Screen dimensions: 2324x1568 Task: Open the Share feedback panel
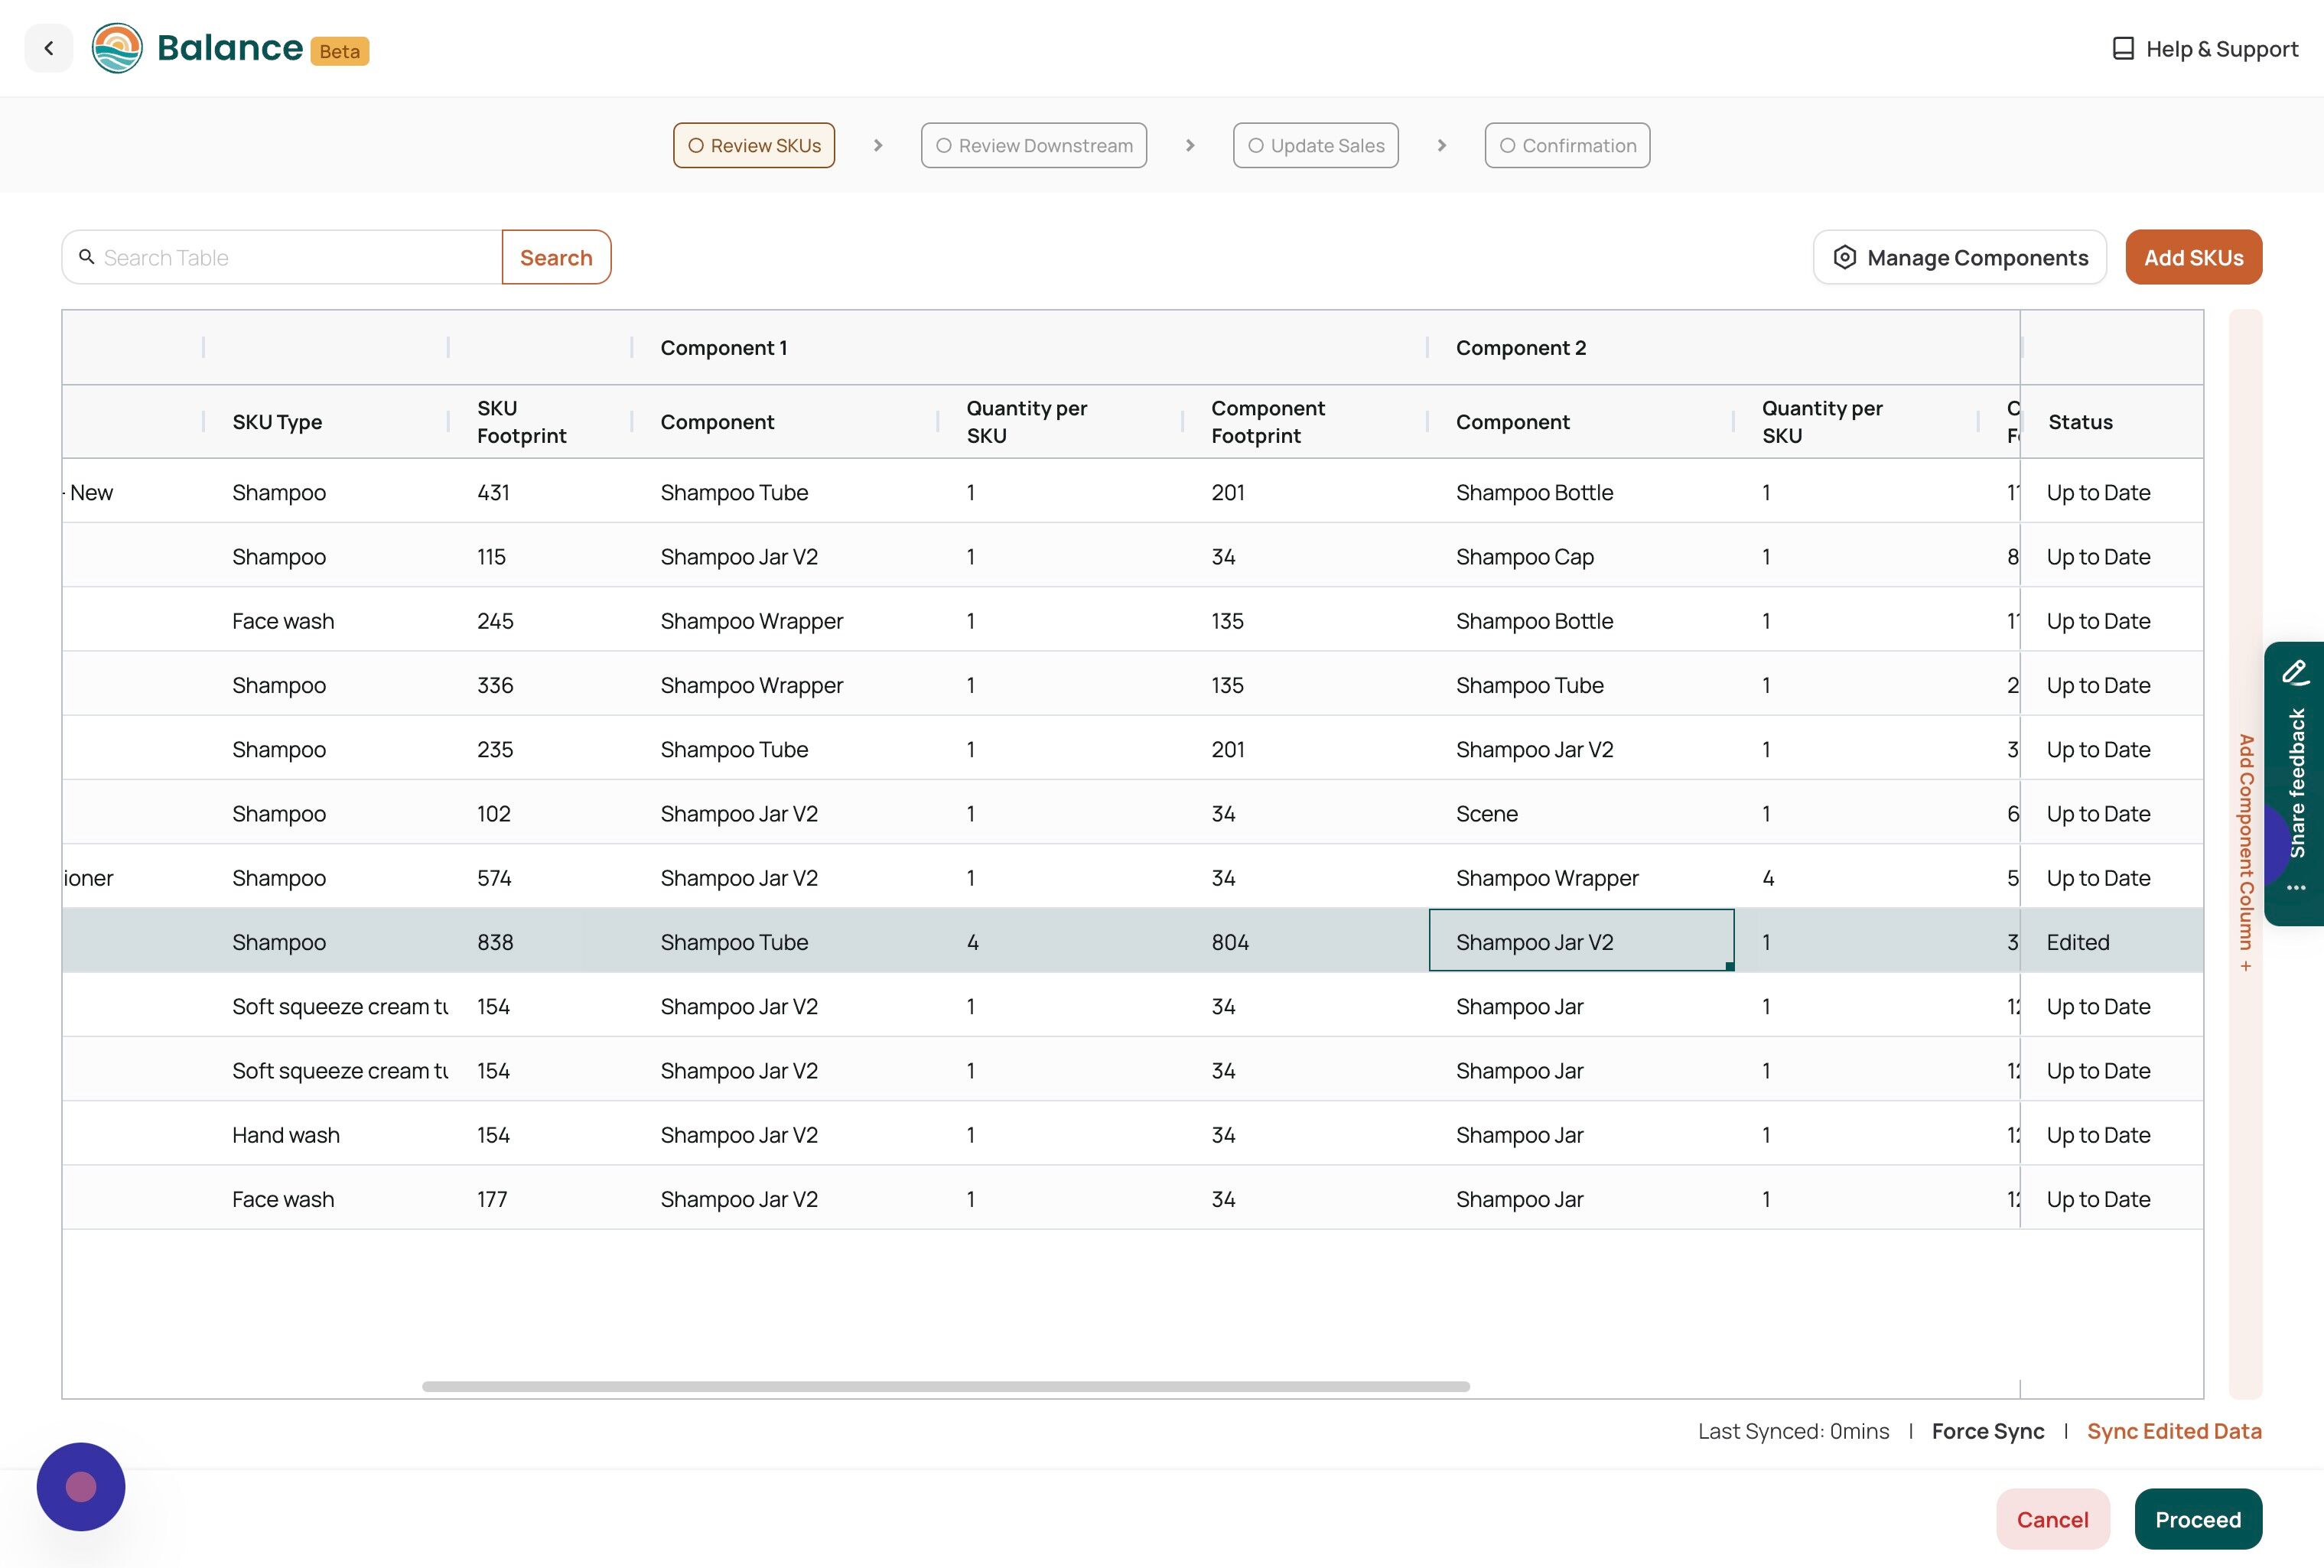click(x=2296, y=783)
